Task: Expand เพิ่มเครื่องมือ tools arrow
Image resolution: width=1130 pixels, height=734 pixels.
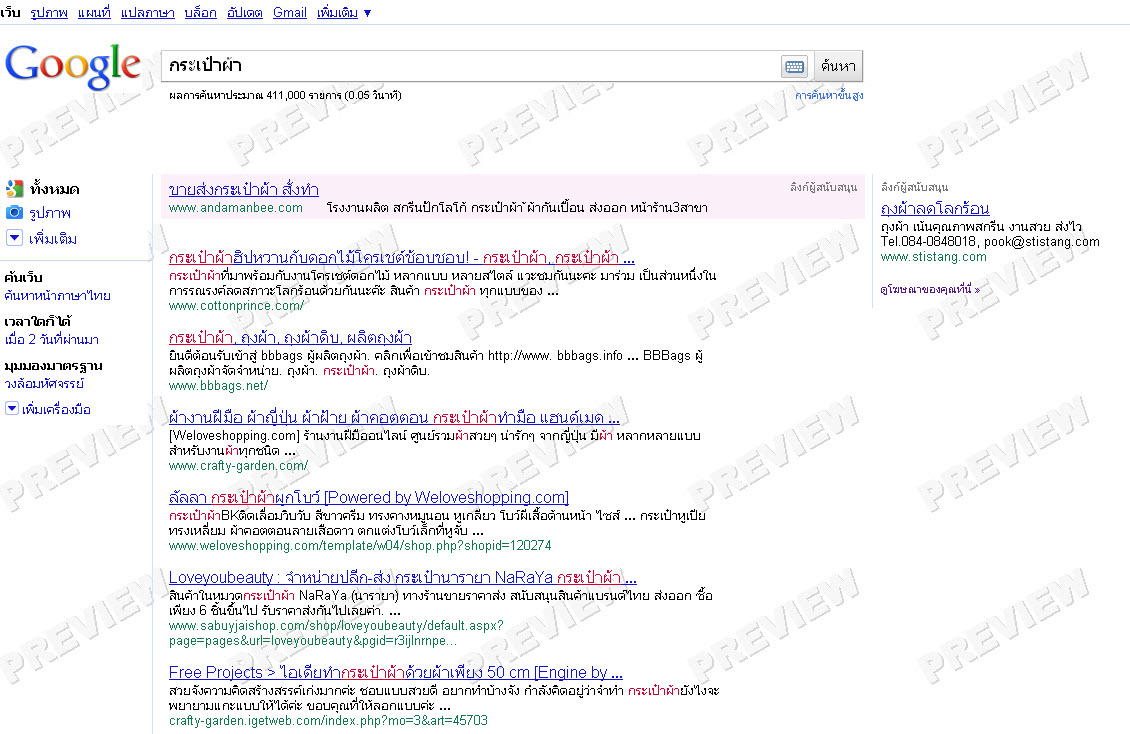Action: (x=12, y=408)
